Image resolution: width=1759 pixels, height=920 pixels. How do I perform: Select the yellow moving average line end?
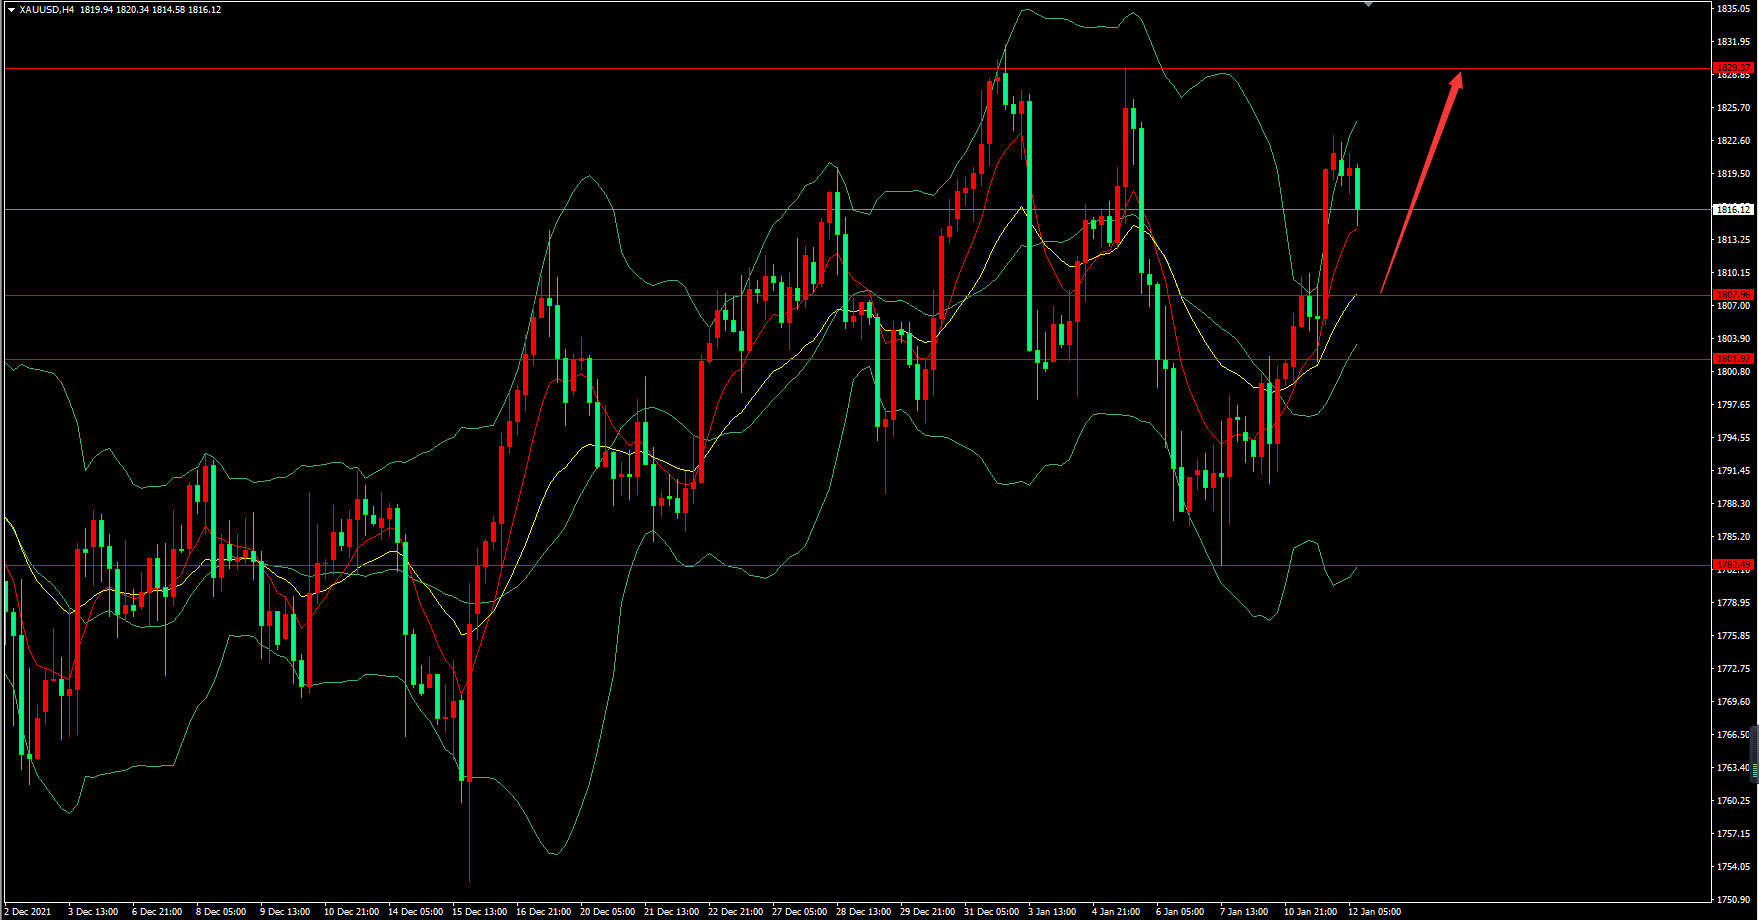pos(1354,297)
